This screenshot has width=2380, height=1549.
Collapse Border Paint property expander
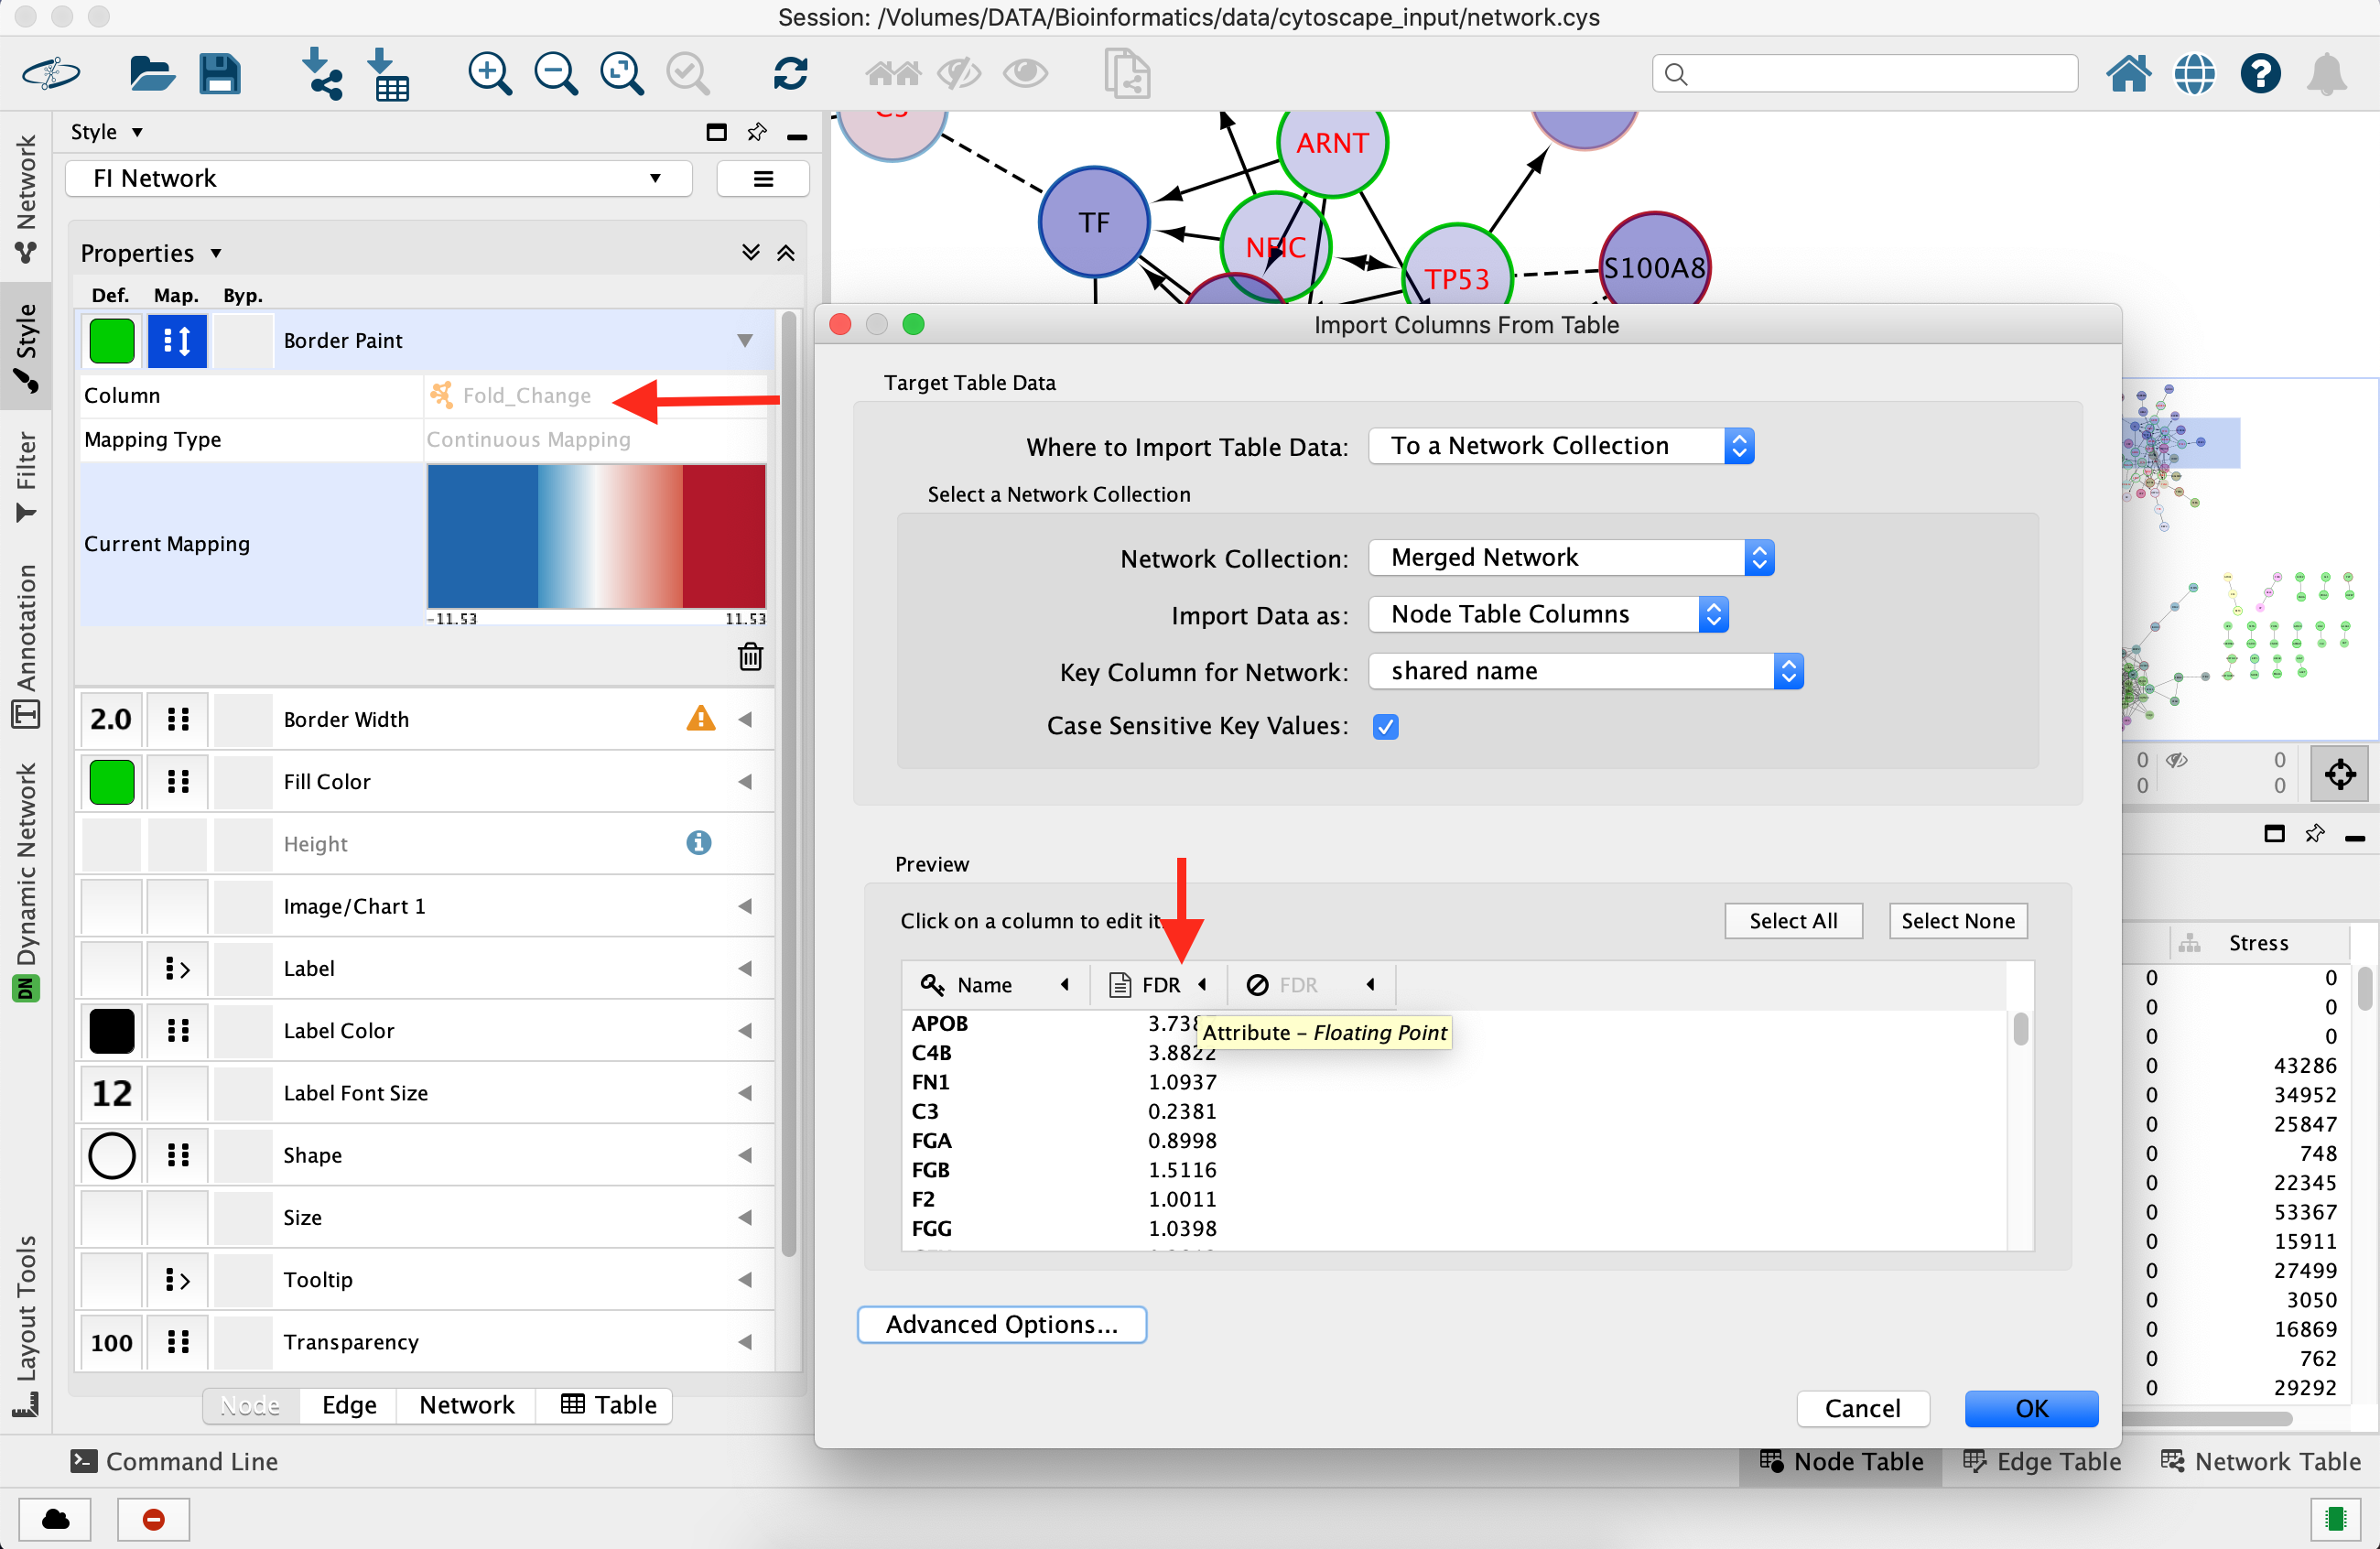(x=744, y=340)
